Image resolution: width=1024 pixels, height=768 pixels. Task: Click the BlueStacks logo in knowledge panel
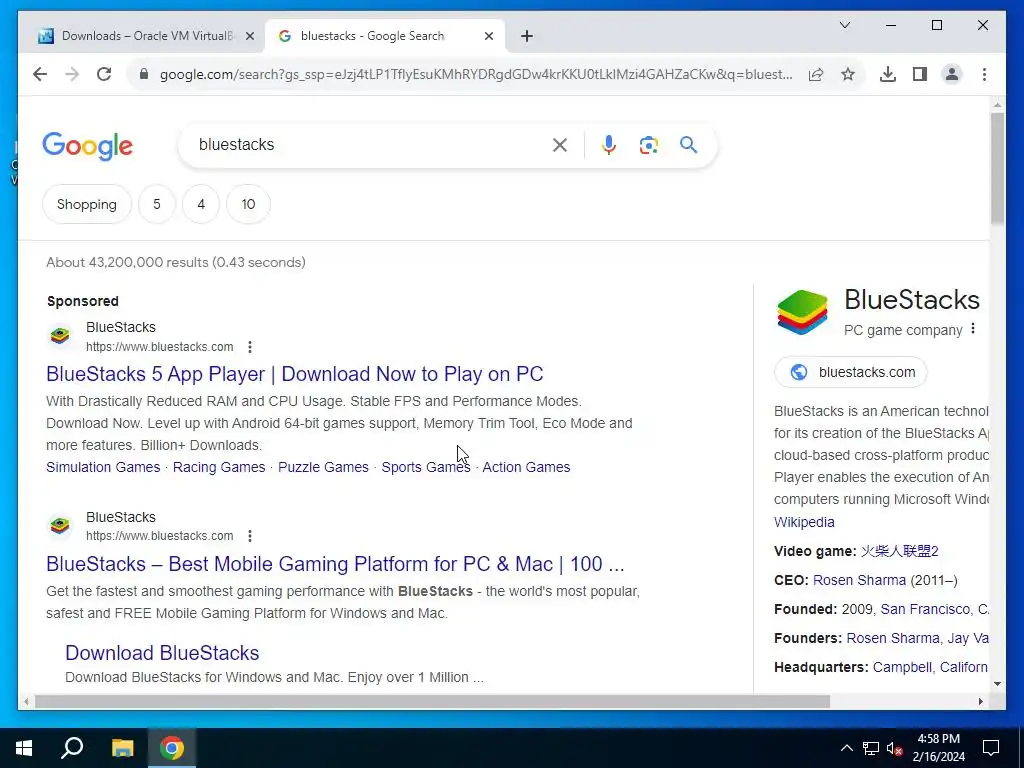tap(803, 312)
